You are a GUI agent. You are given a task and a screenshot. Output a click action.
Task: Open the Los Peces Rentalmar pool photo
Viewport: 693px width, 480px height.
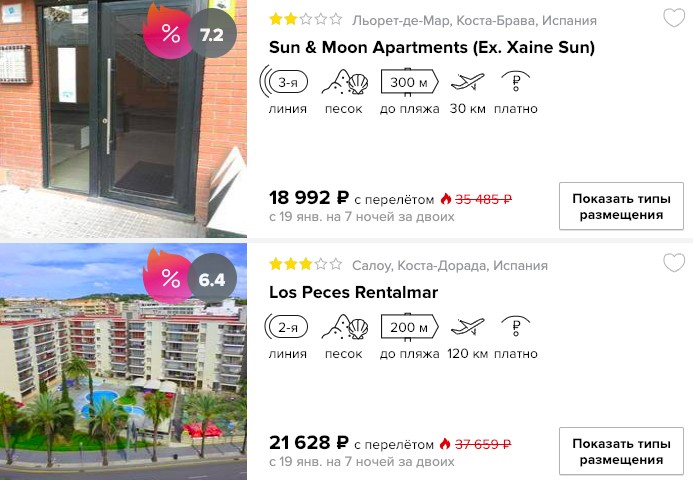(123, 362)
